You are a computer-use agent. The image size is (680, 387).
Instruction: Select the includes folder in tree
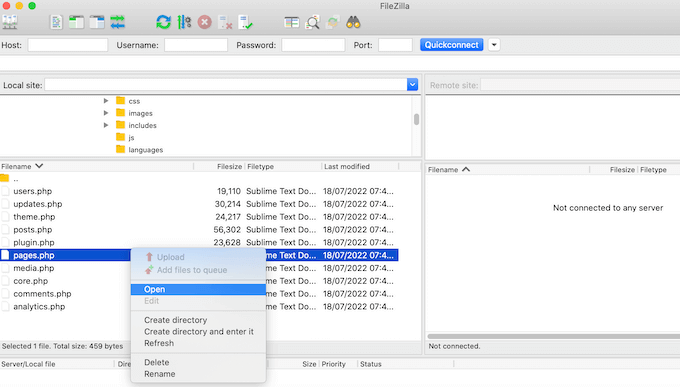pos(136,125)
